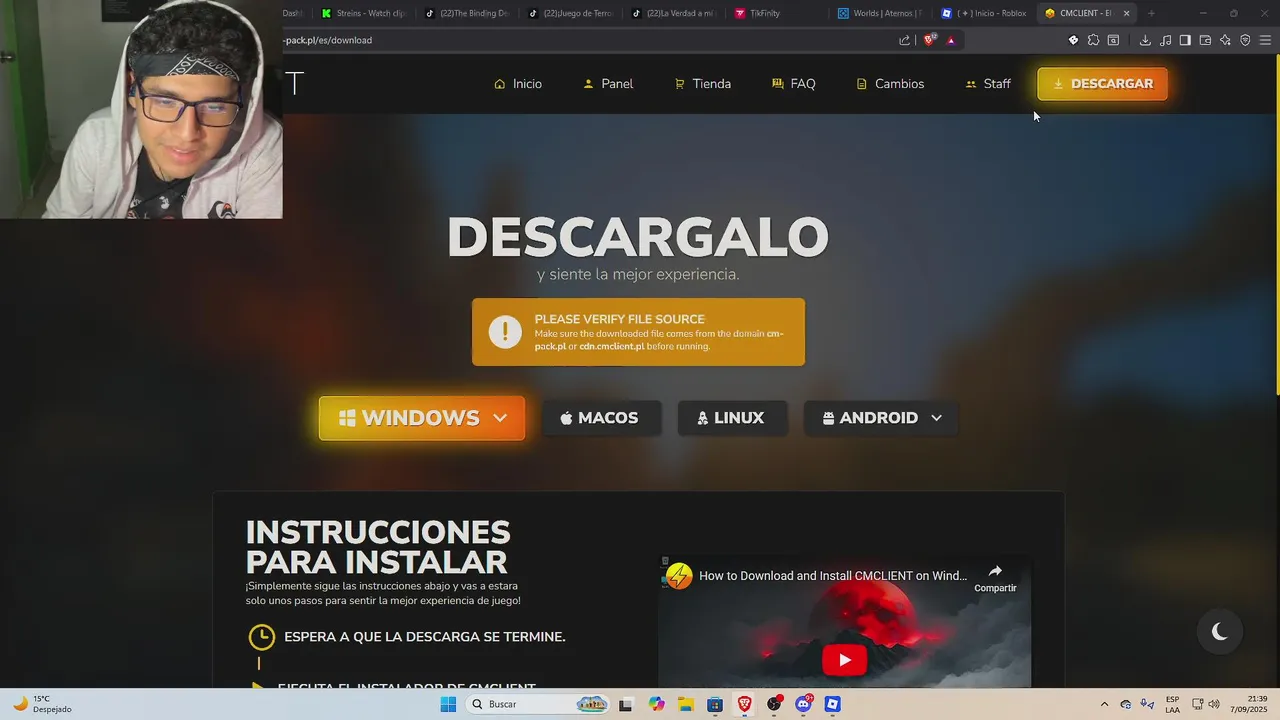Open Roblox from the taskbar
Image resolution: width=1280 pixels, height=720 pixels.
point(832,704)
